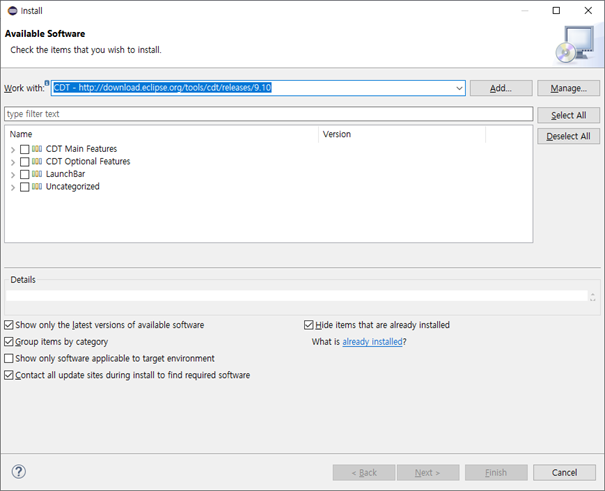This screenshot has height=491, width=605.
Task: Check the Uncategorized checkbox
Action: point(25,187)
